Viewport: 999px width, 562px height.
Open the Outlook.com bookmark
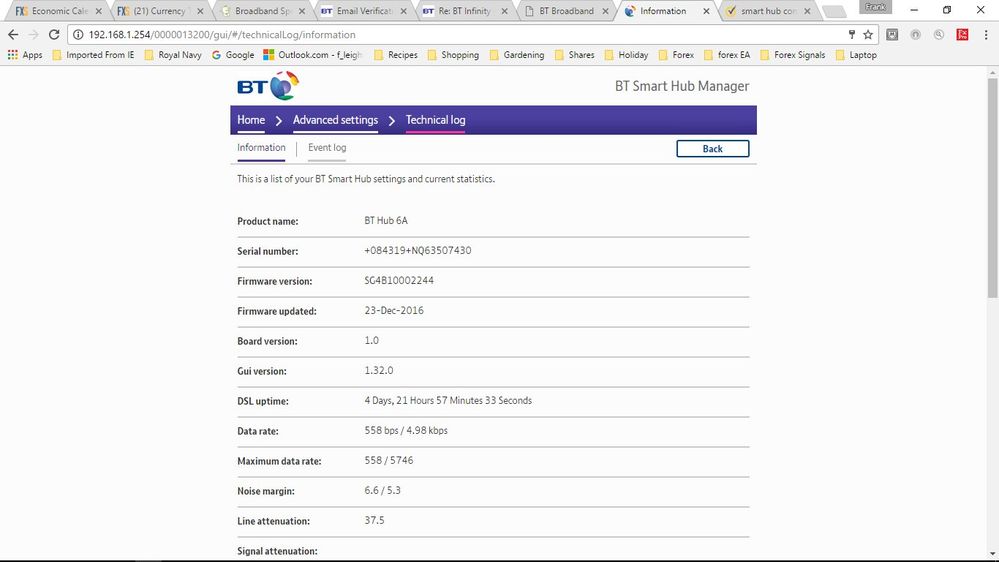pos(313,55)
